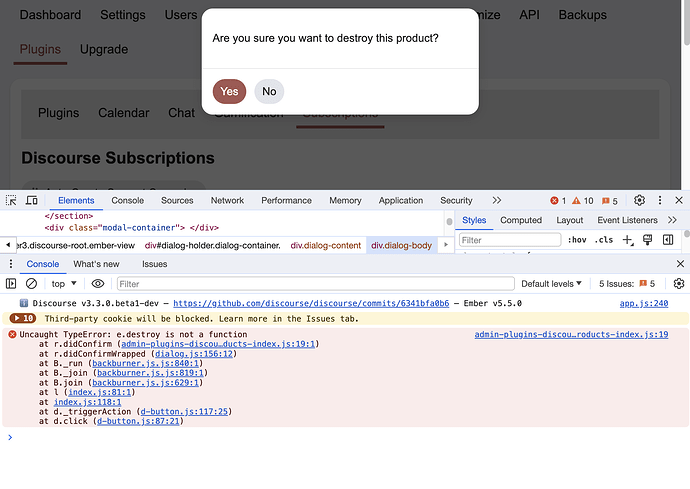Select div.dialog-content breadcrumb
The image size is (690, 489).
pos(326,246)
